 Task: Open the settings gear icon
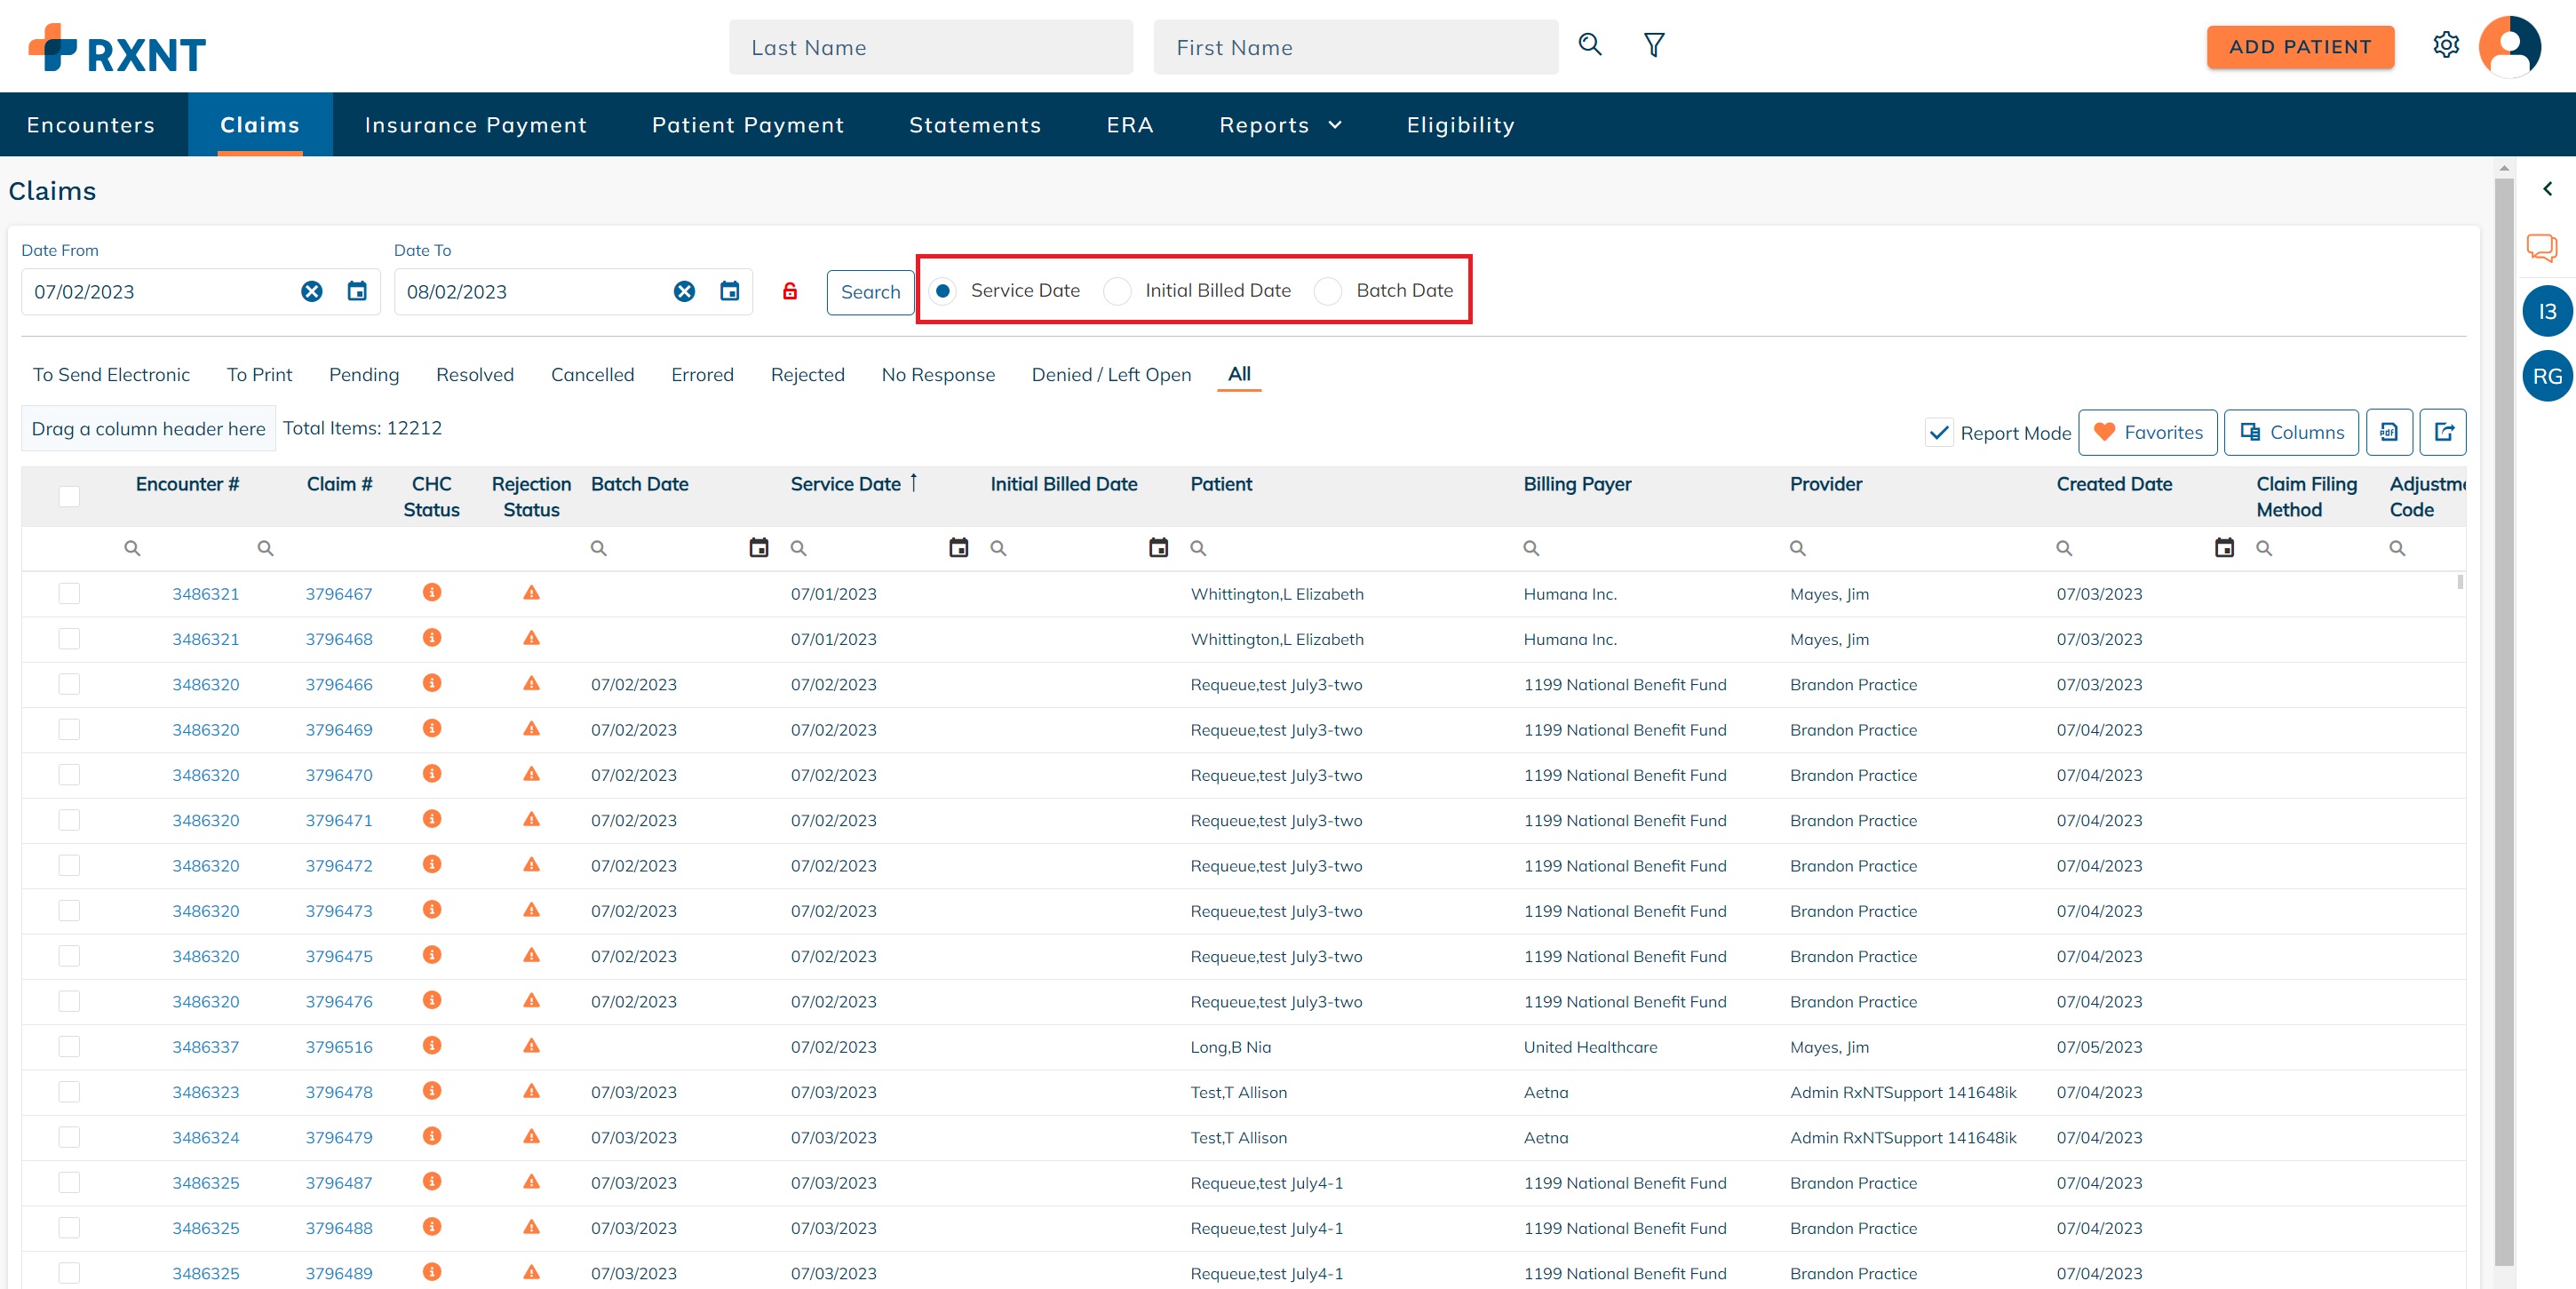[2446, 45]
